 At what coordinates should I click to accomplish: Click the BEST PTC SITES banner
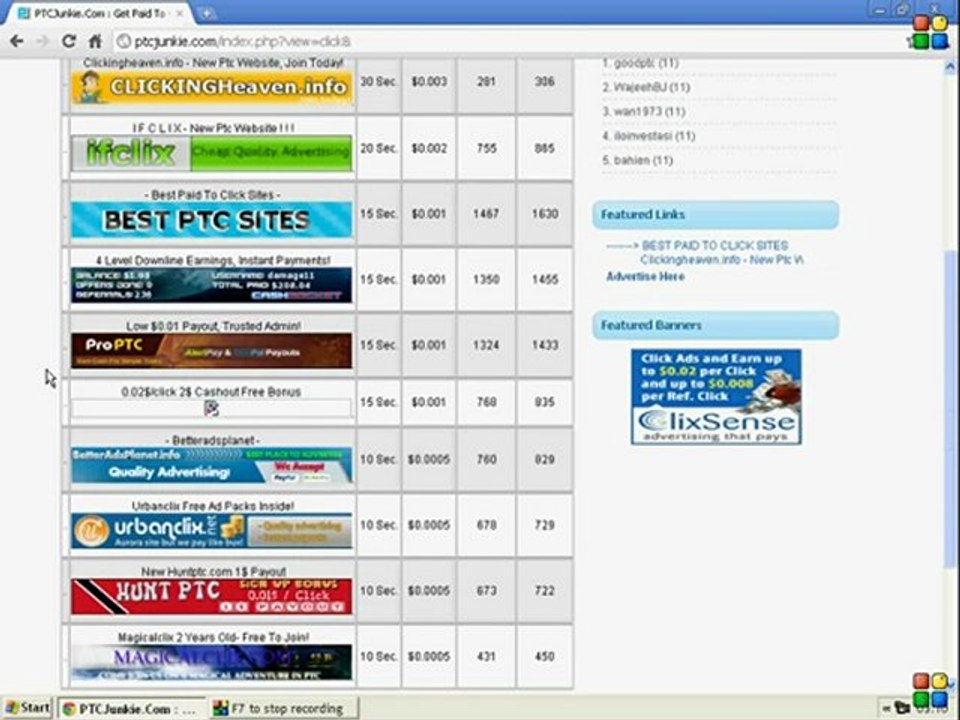pyautogui.click(x=212, y=219)
